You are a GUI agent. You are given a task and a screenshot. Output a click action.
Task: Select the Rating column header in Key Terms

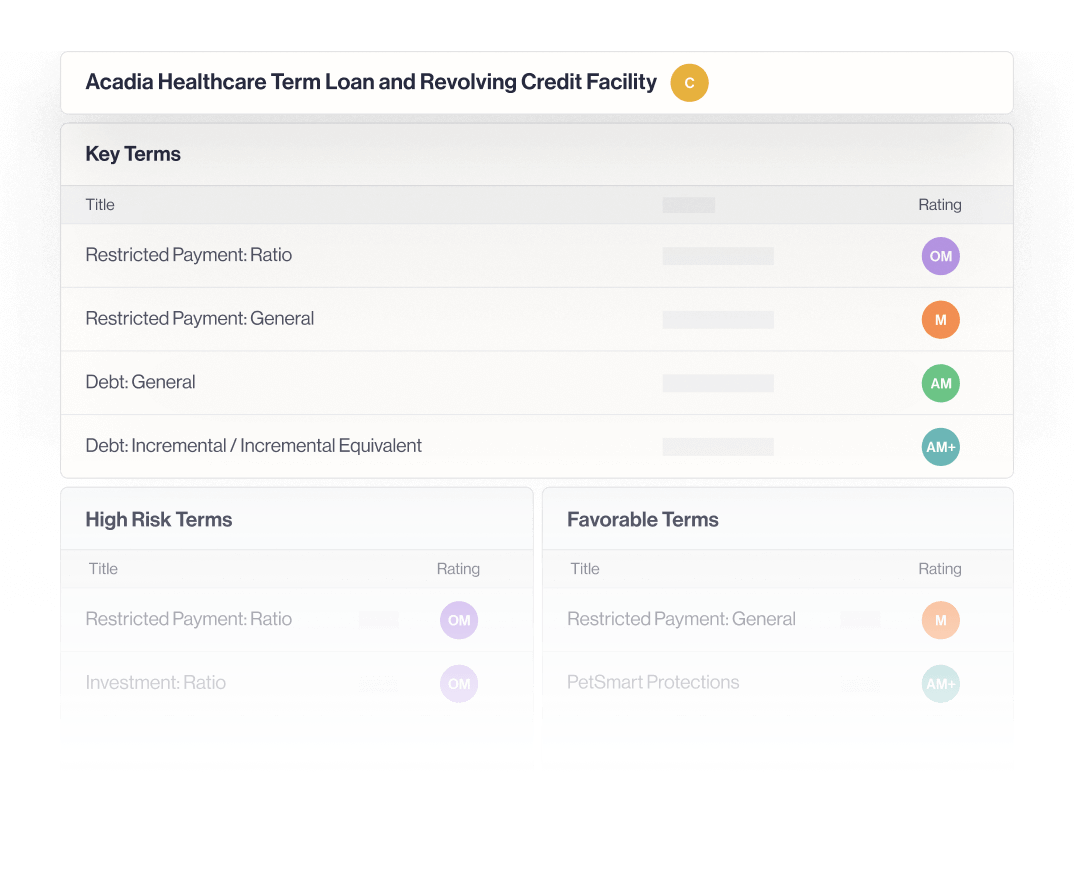(940, 205)
